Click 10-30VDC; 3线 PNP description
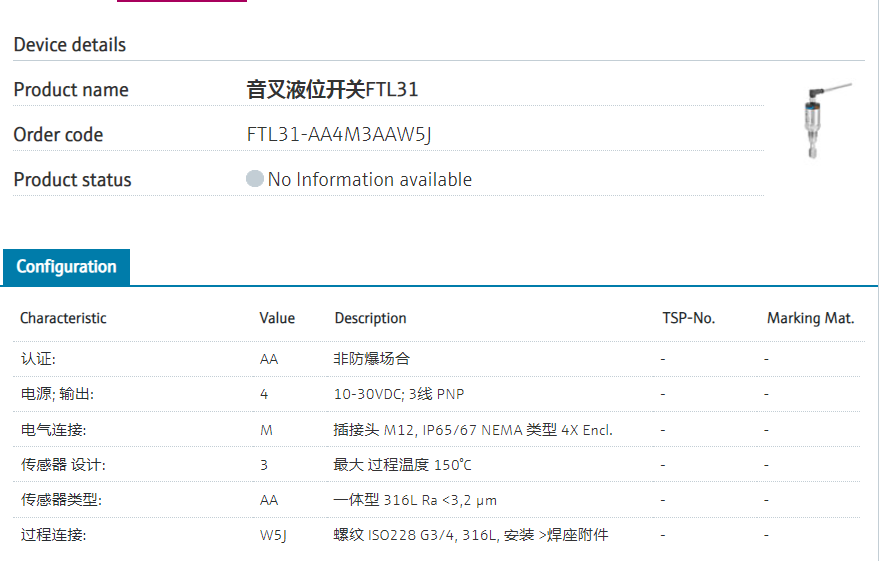This screenshot has height=561, width=883. click(x=398, y=394)
